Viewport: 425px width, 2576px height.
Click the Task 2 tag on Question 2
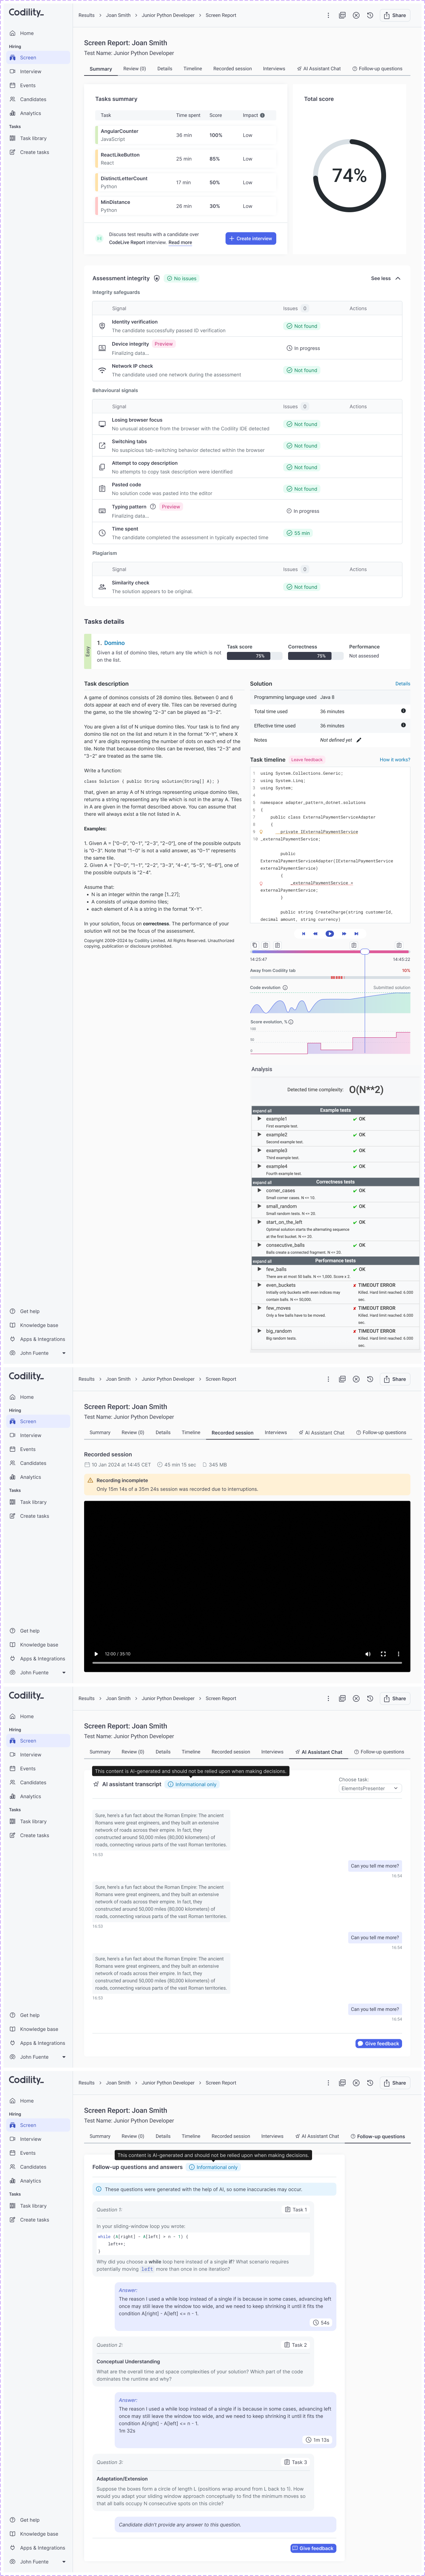tap(296, 2345)
